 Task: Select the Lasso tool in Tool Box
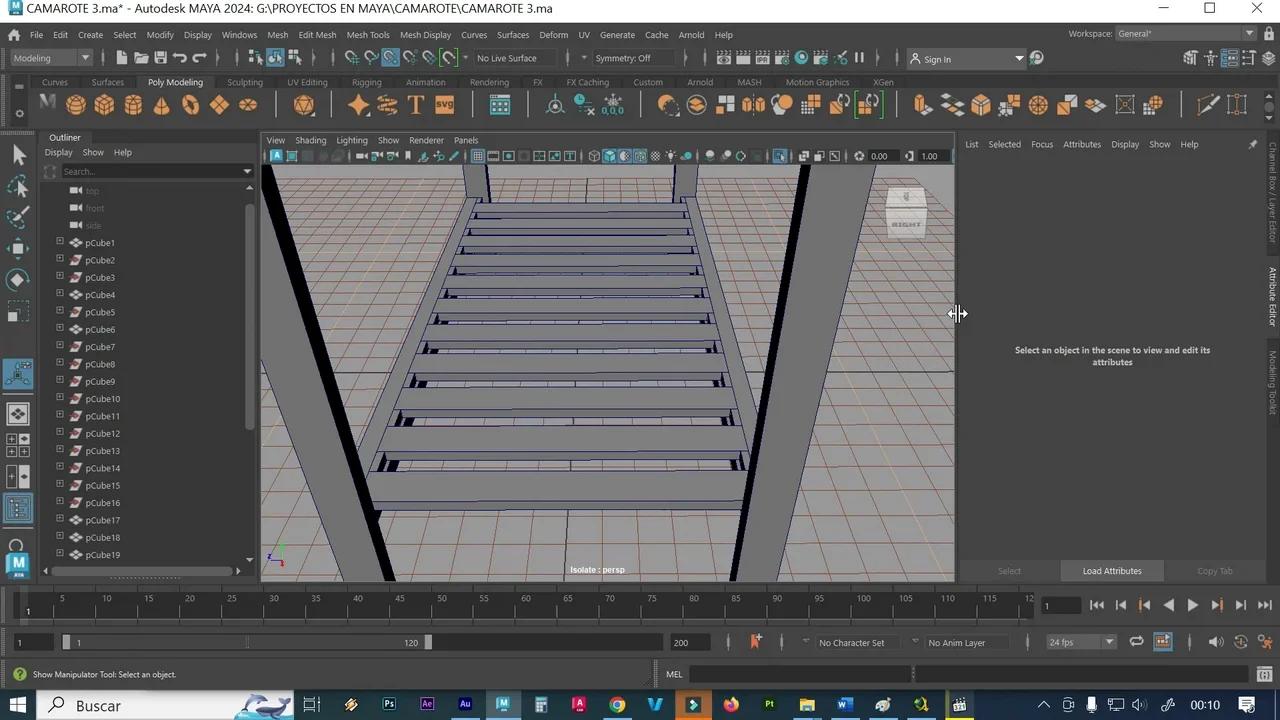click(x=18, y=186)
